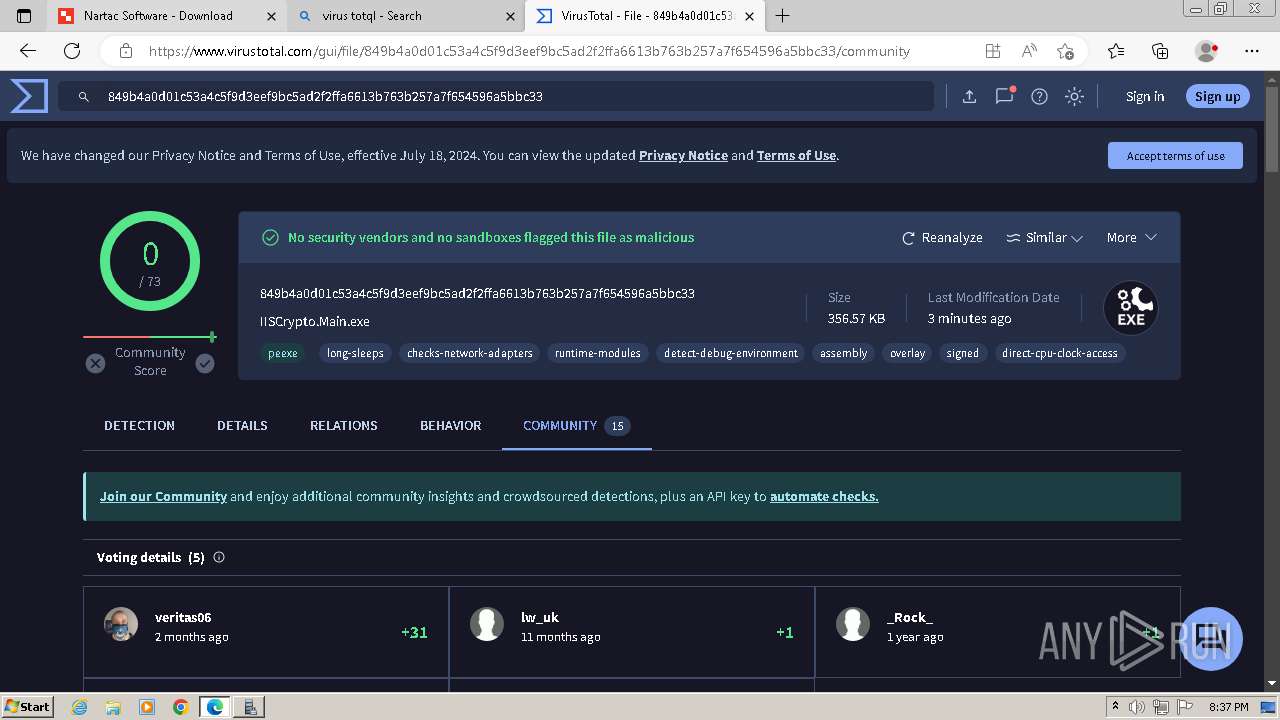This screenshot has height=720, width=1280.
Task: Open the tab actions menu icon
Action: click(24, 16)
